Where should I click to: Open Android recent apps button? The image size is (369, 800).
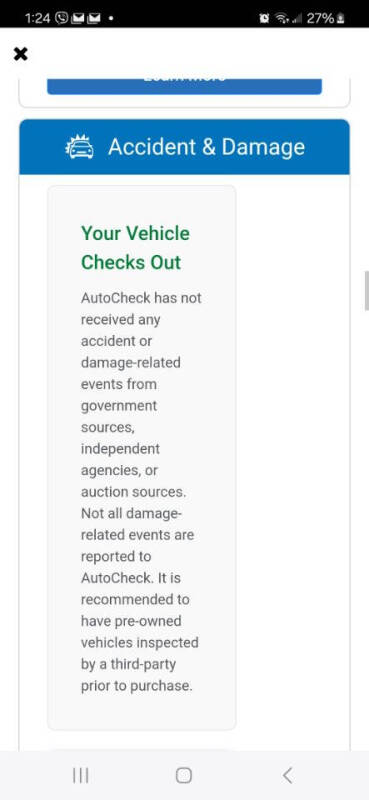[x=81, y=776]
